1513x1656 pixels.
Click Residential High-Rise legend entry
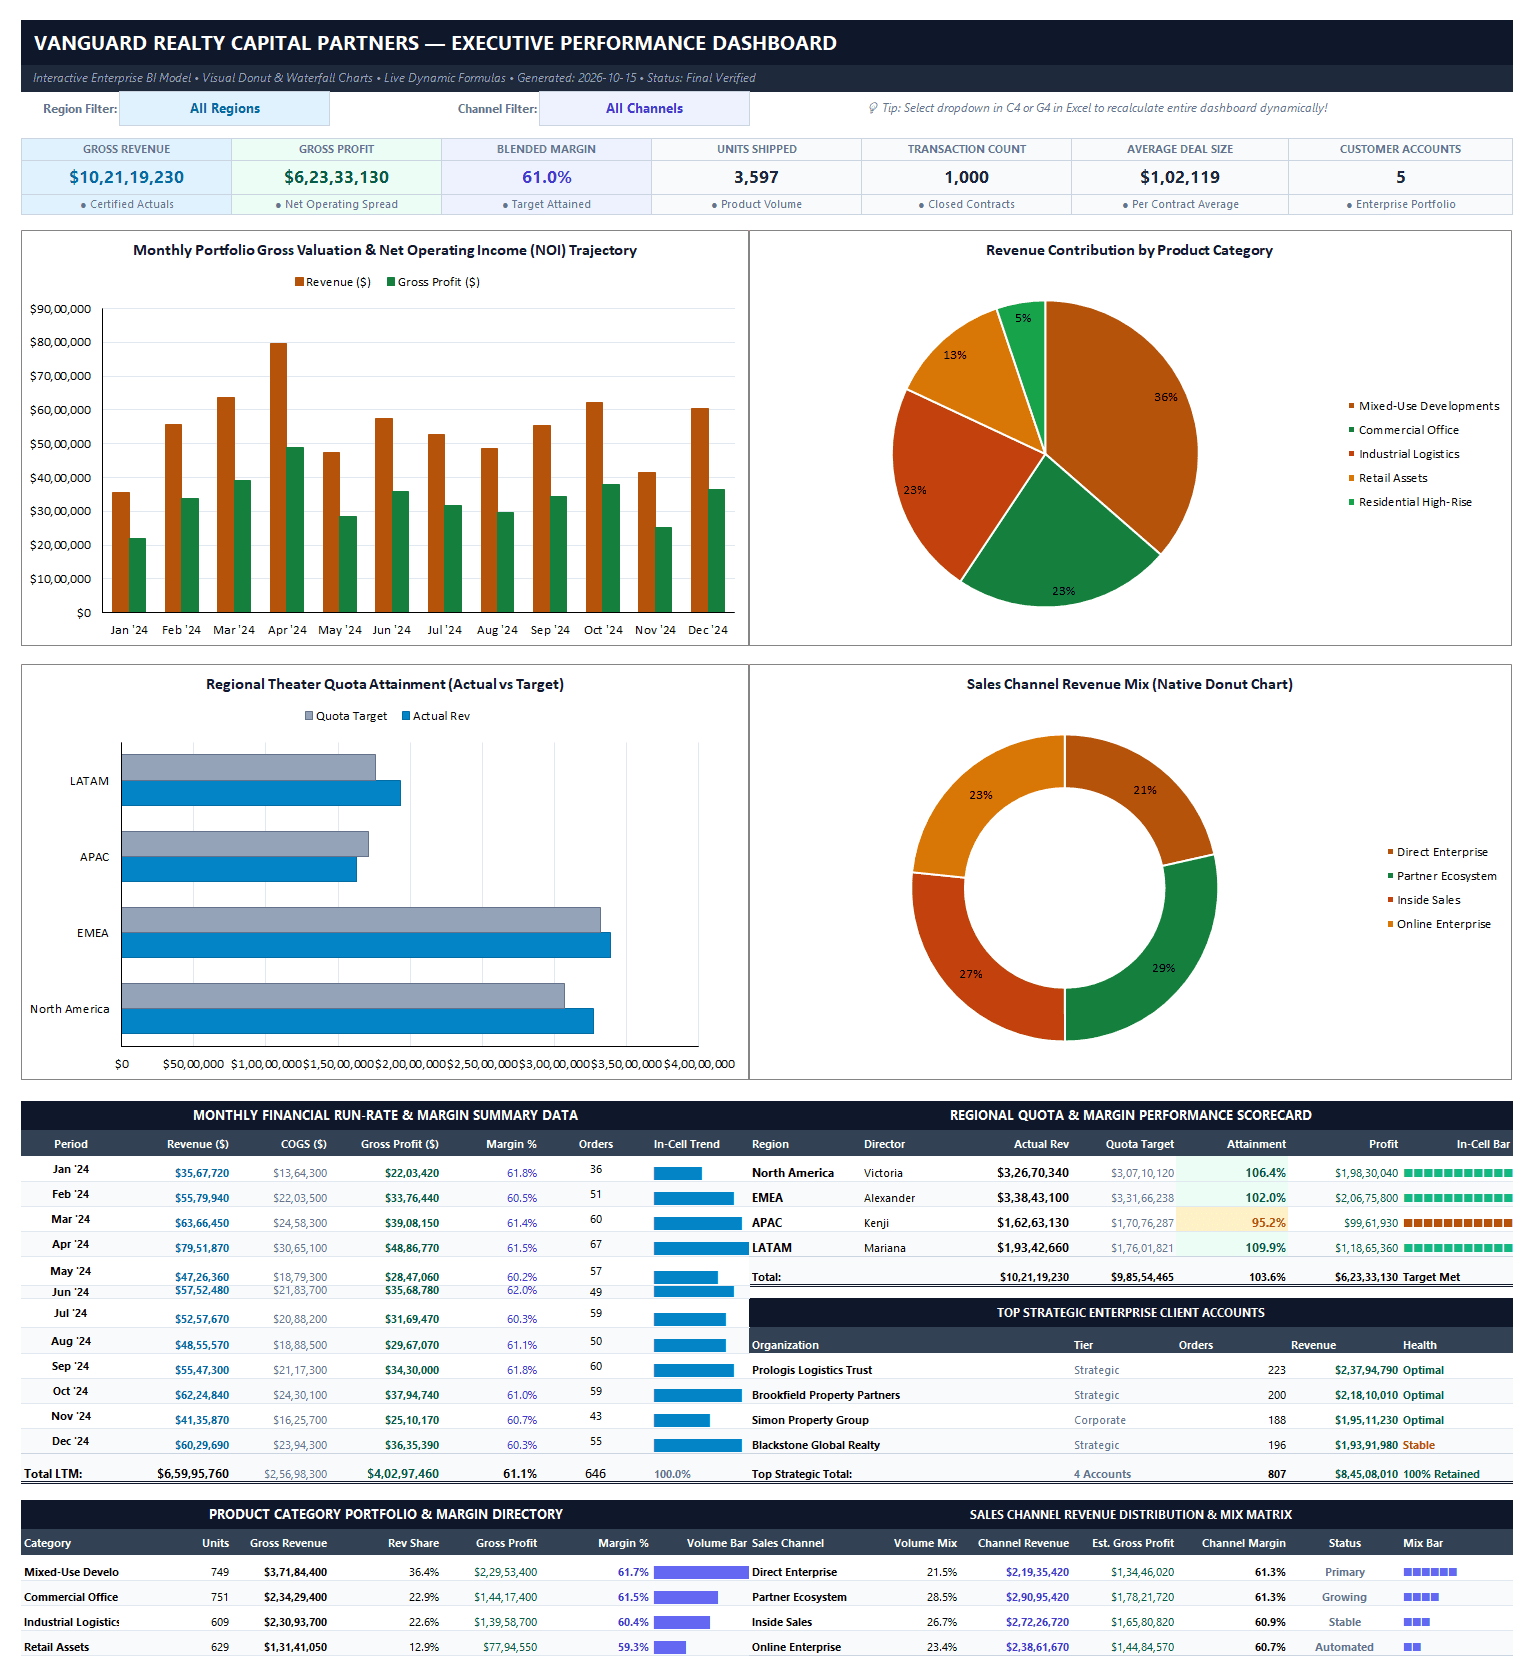(x=1410, y=502)
